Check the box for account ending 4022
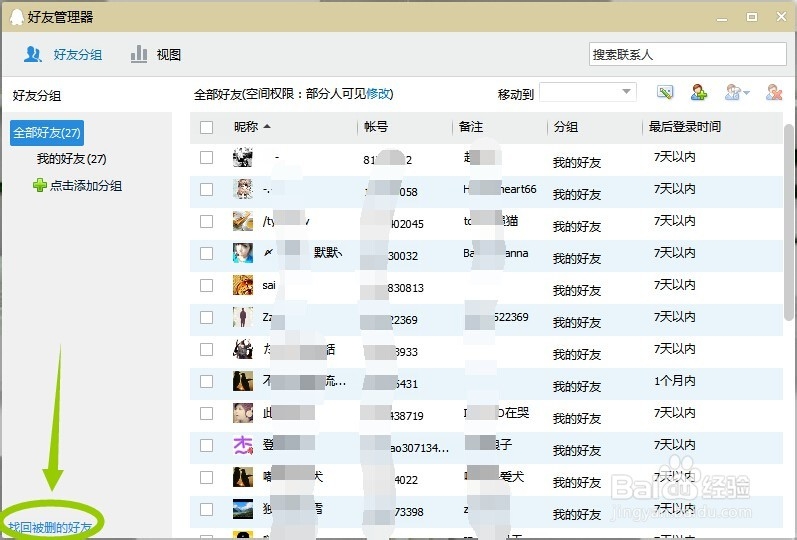Viewport: 797px width, 540px height. 206,477
